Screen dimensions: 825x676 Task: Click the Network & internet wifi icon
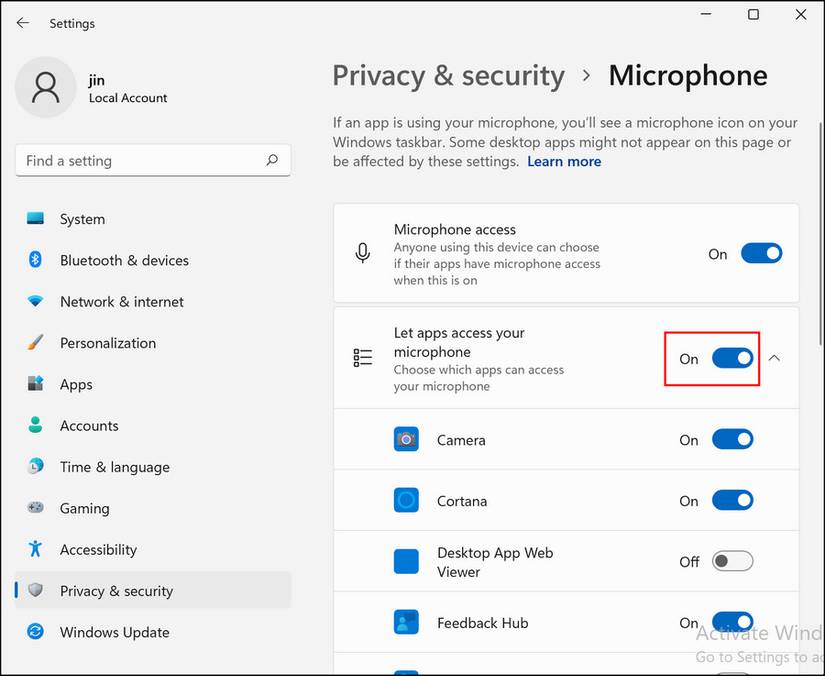point(36,302)
